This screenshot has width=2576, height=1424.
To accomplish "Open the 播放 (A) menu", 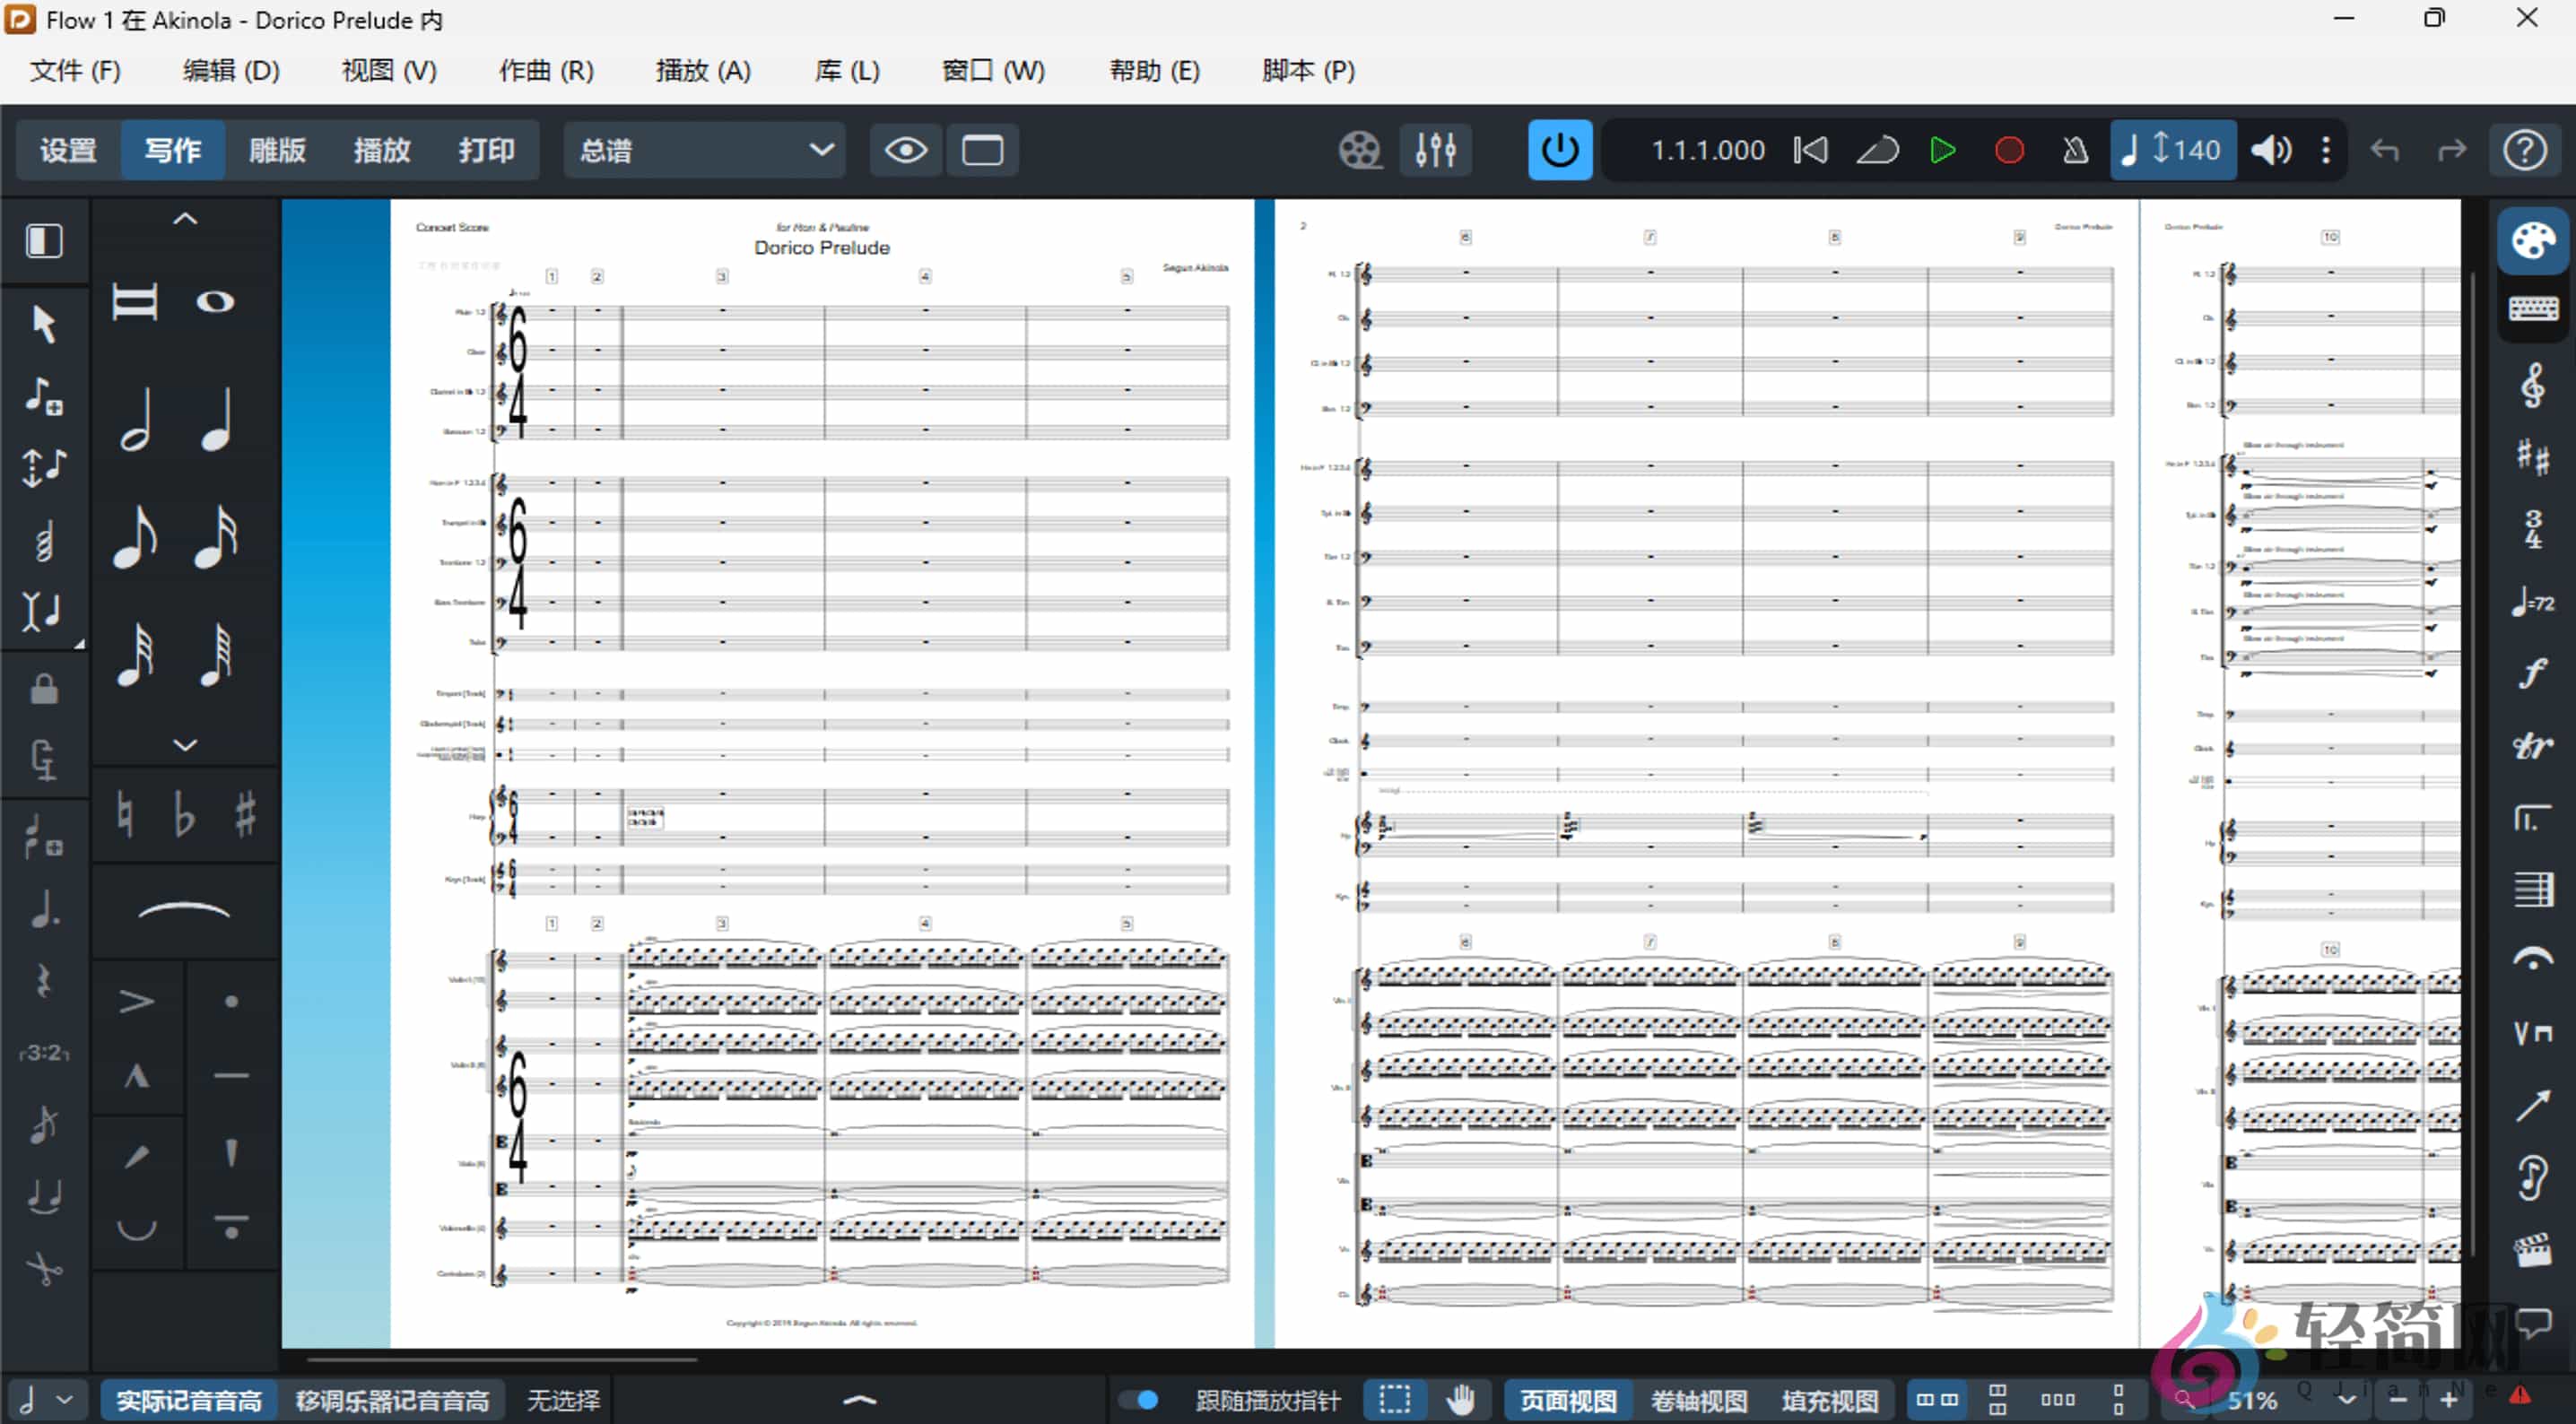I will coord(702,70).
